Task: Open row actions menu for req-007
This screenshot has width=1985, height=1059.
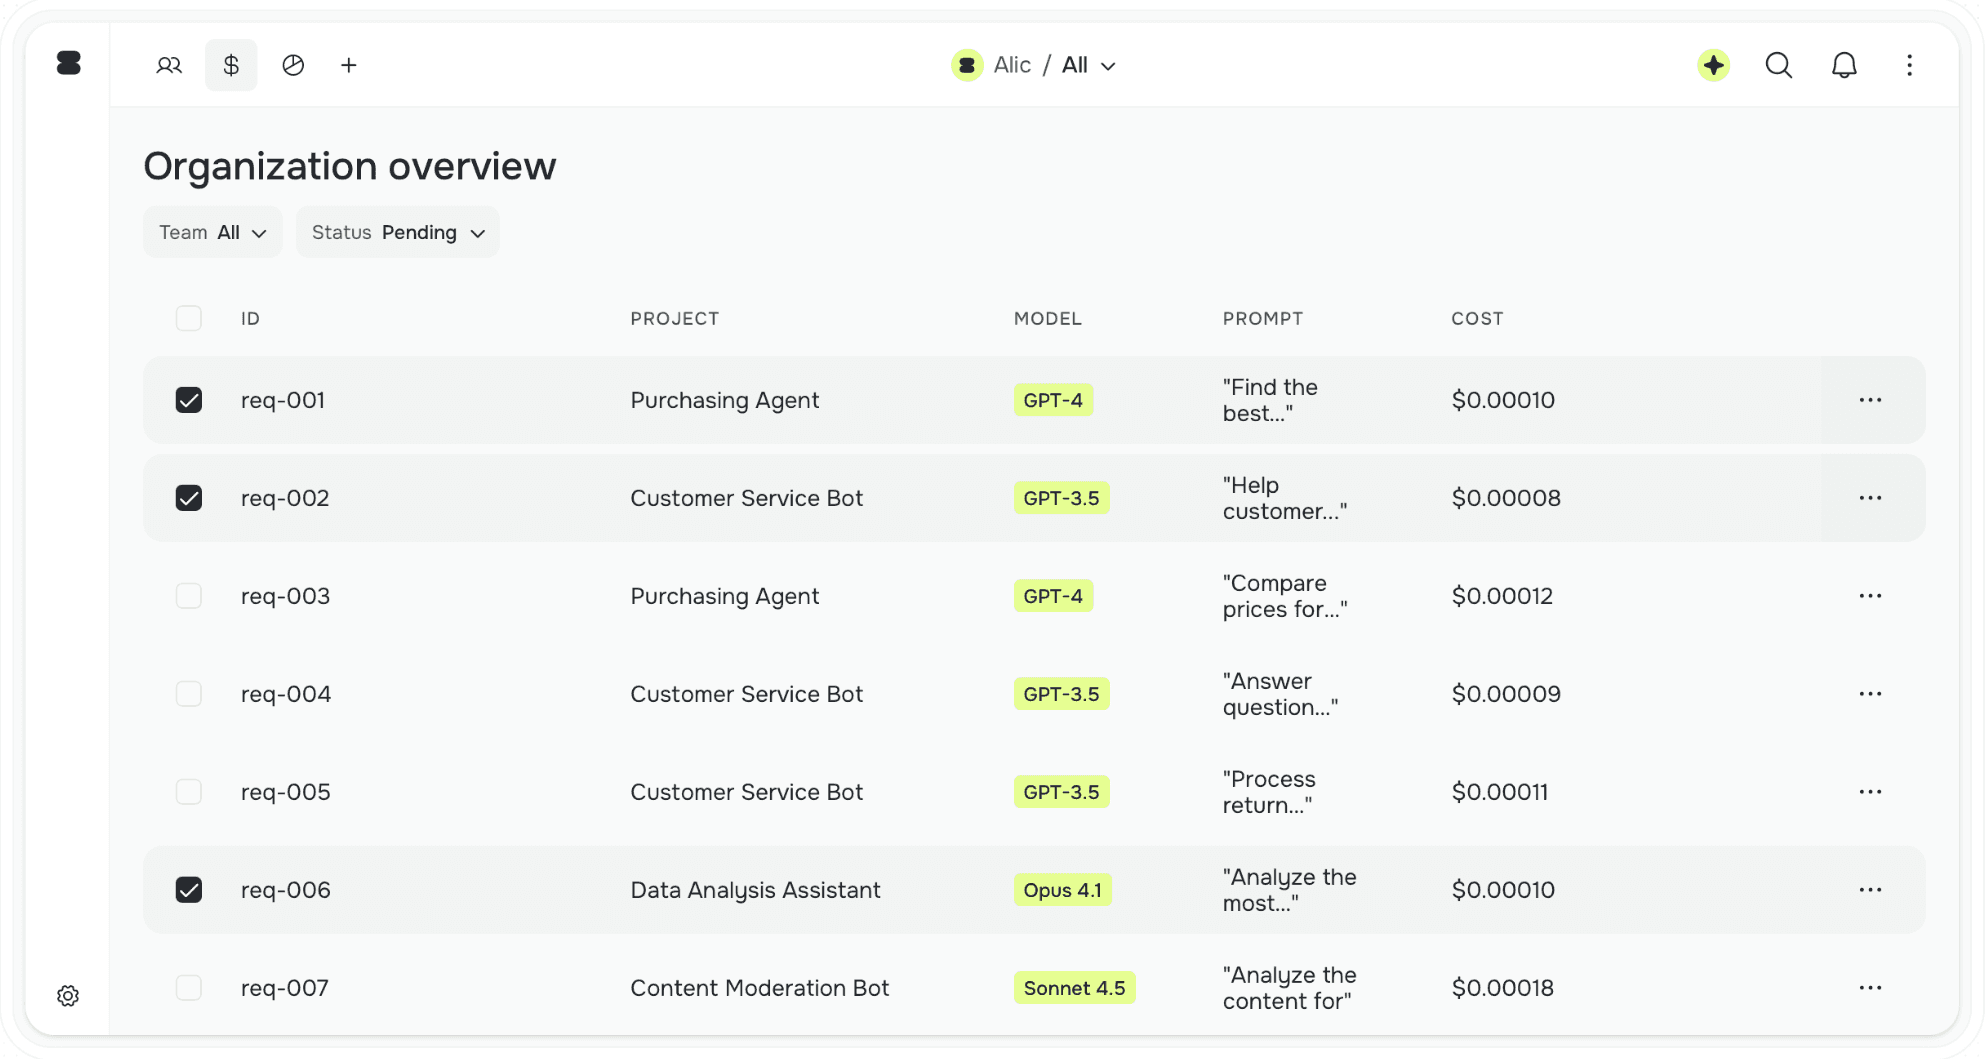Action: (x=1870, y=988)
